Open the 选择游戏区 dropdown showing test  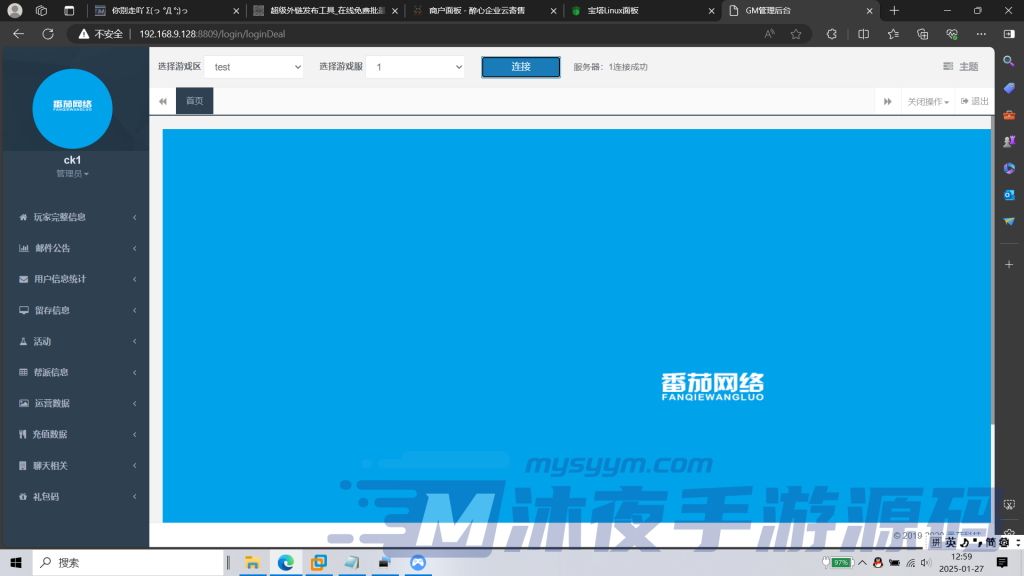254,66
